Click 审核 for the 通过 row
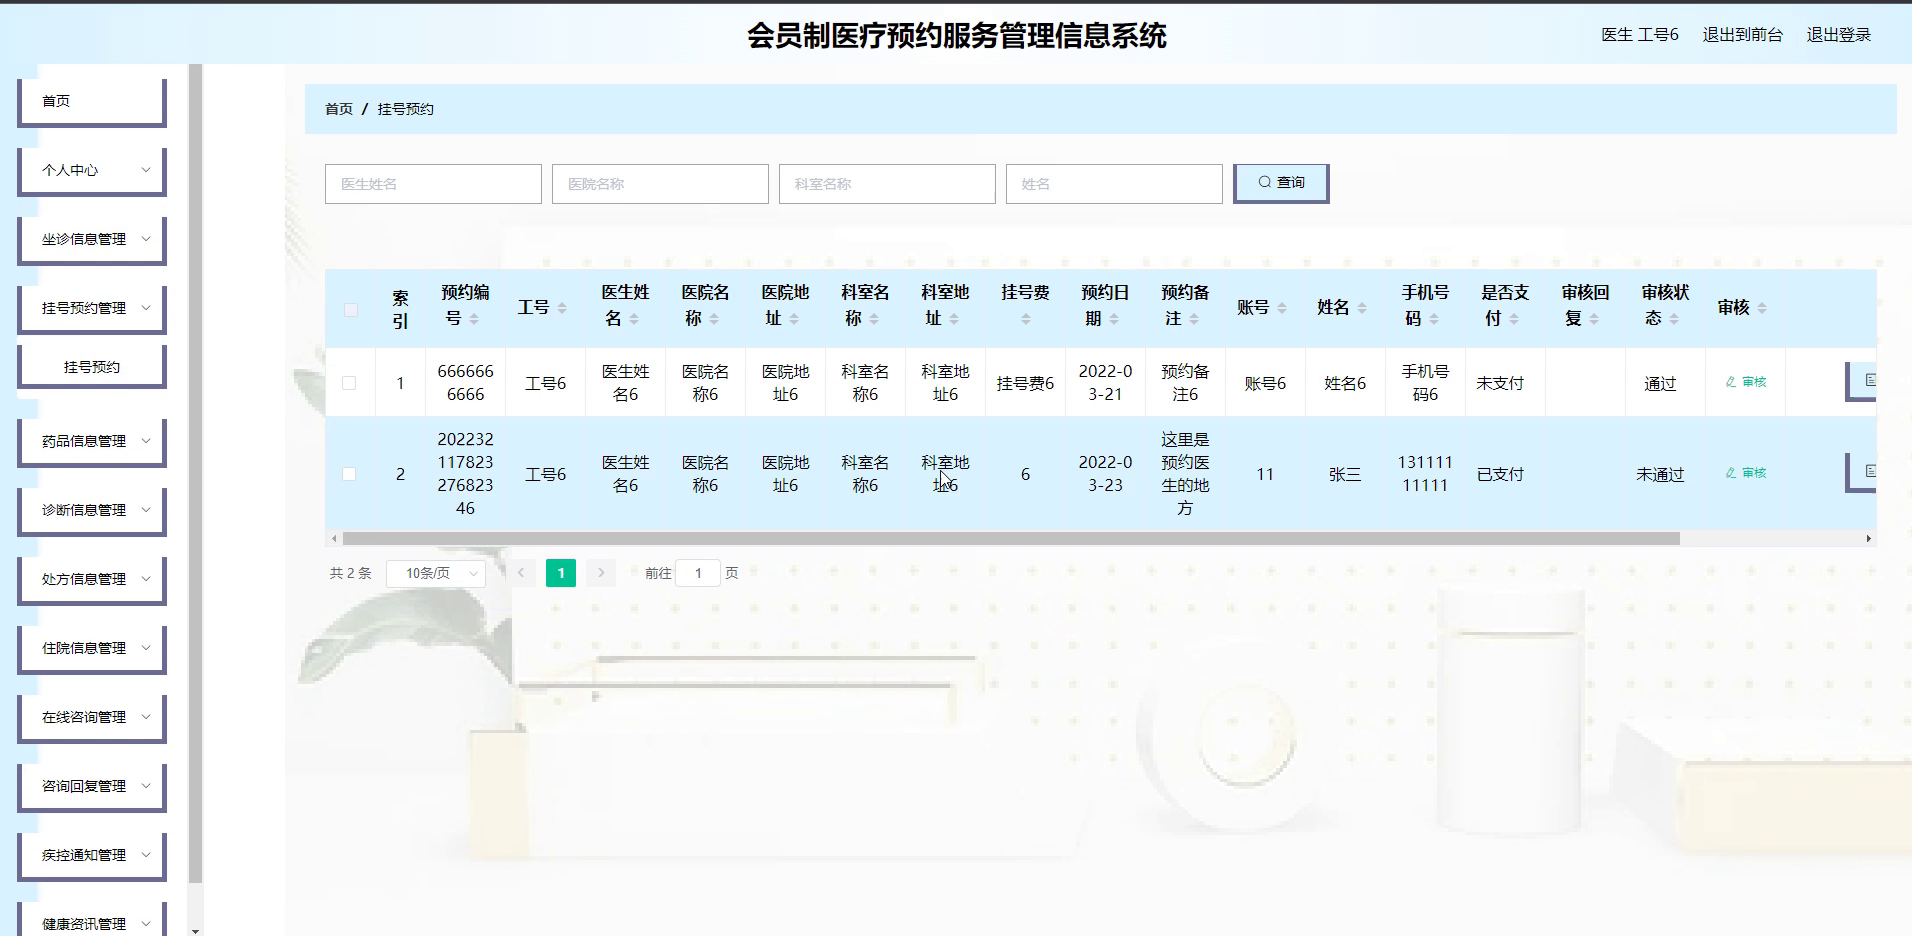The image size is (1912, 936). (x=1746, y=382)
